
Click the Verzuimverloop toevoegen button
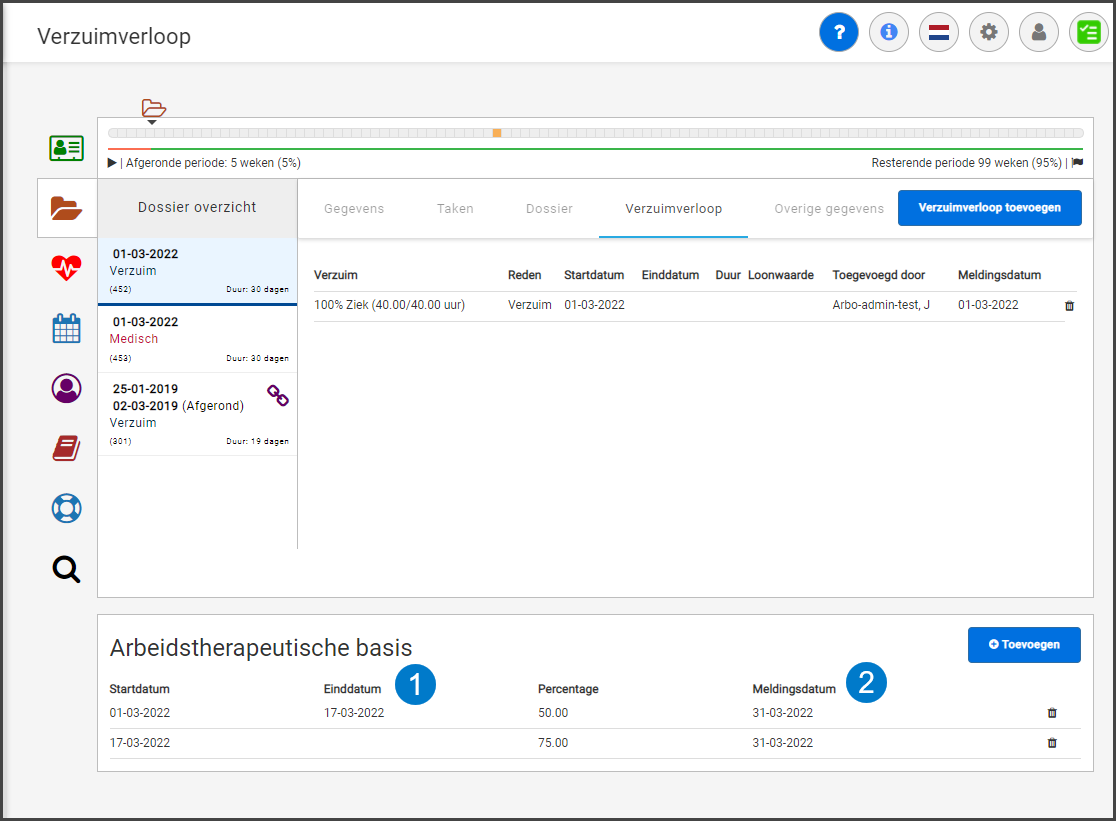tap(989, 208)
